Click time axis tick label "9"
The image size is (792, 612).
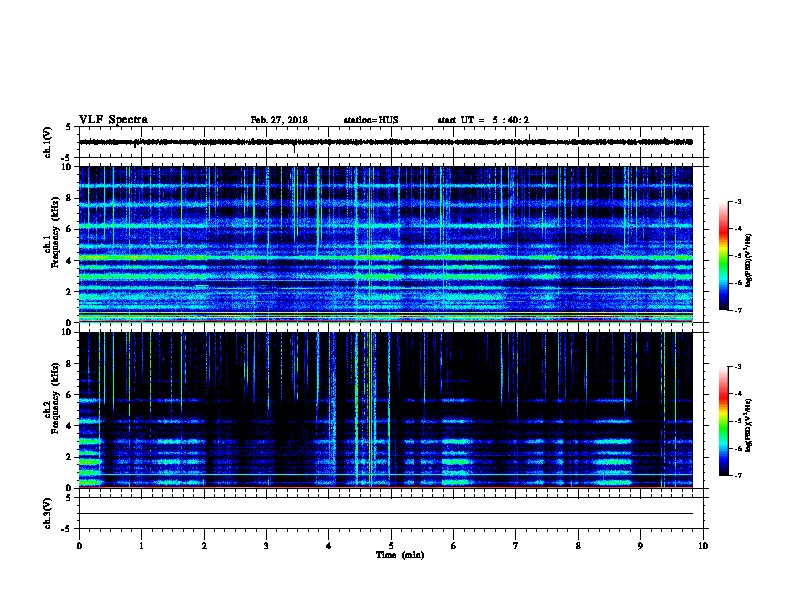coord(640,546)
